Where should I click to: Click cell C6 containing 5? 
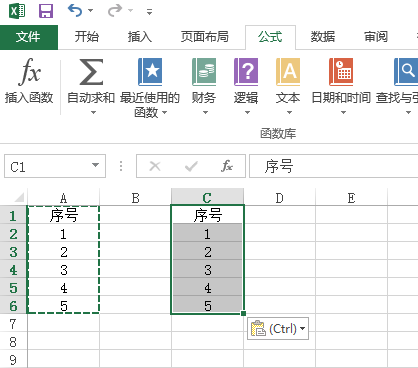click(x=207, y=305)
